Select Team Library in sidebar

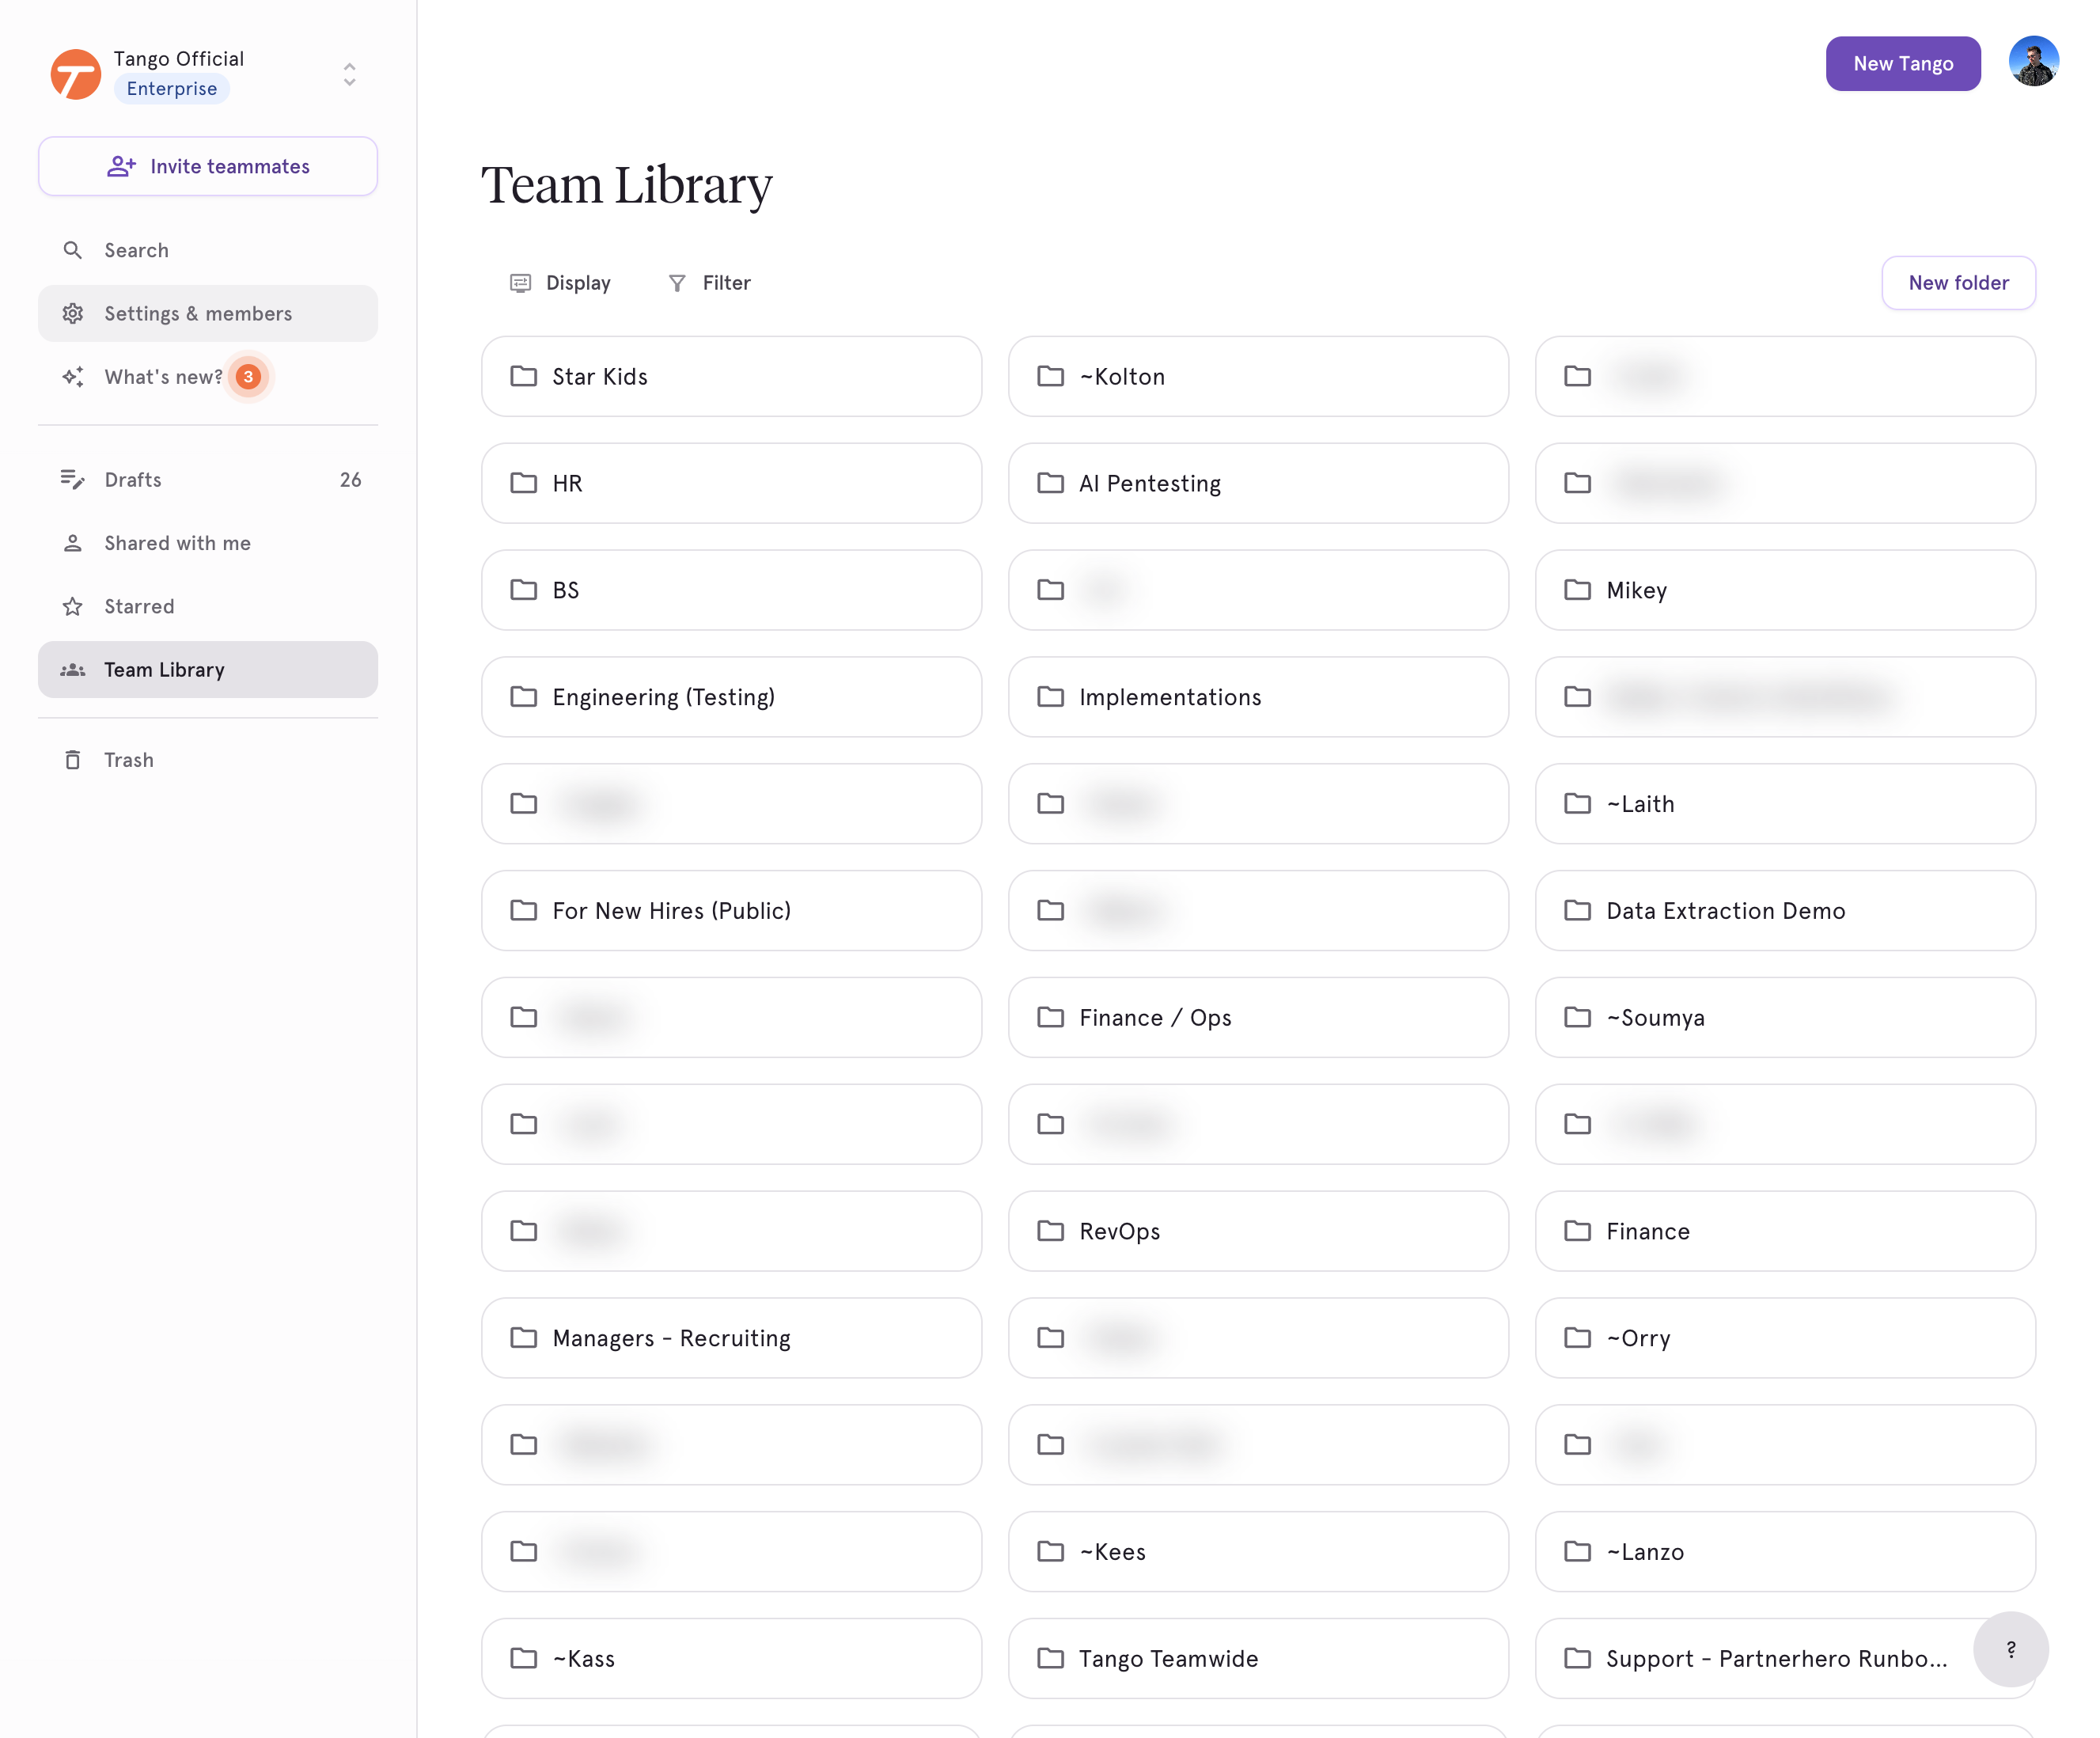208,669
